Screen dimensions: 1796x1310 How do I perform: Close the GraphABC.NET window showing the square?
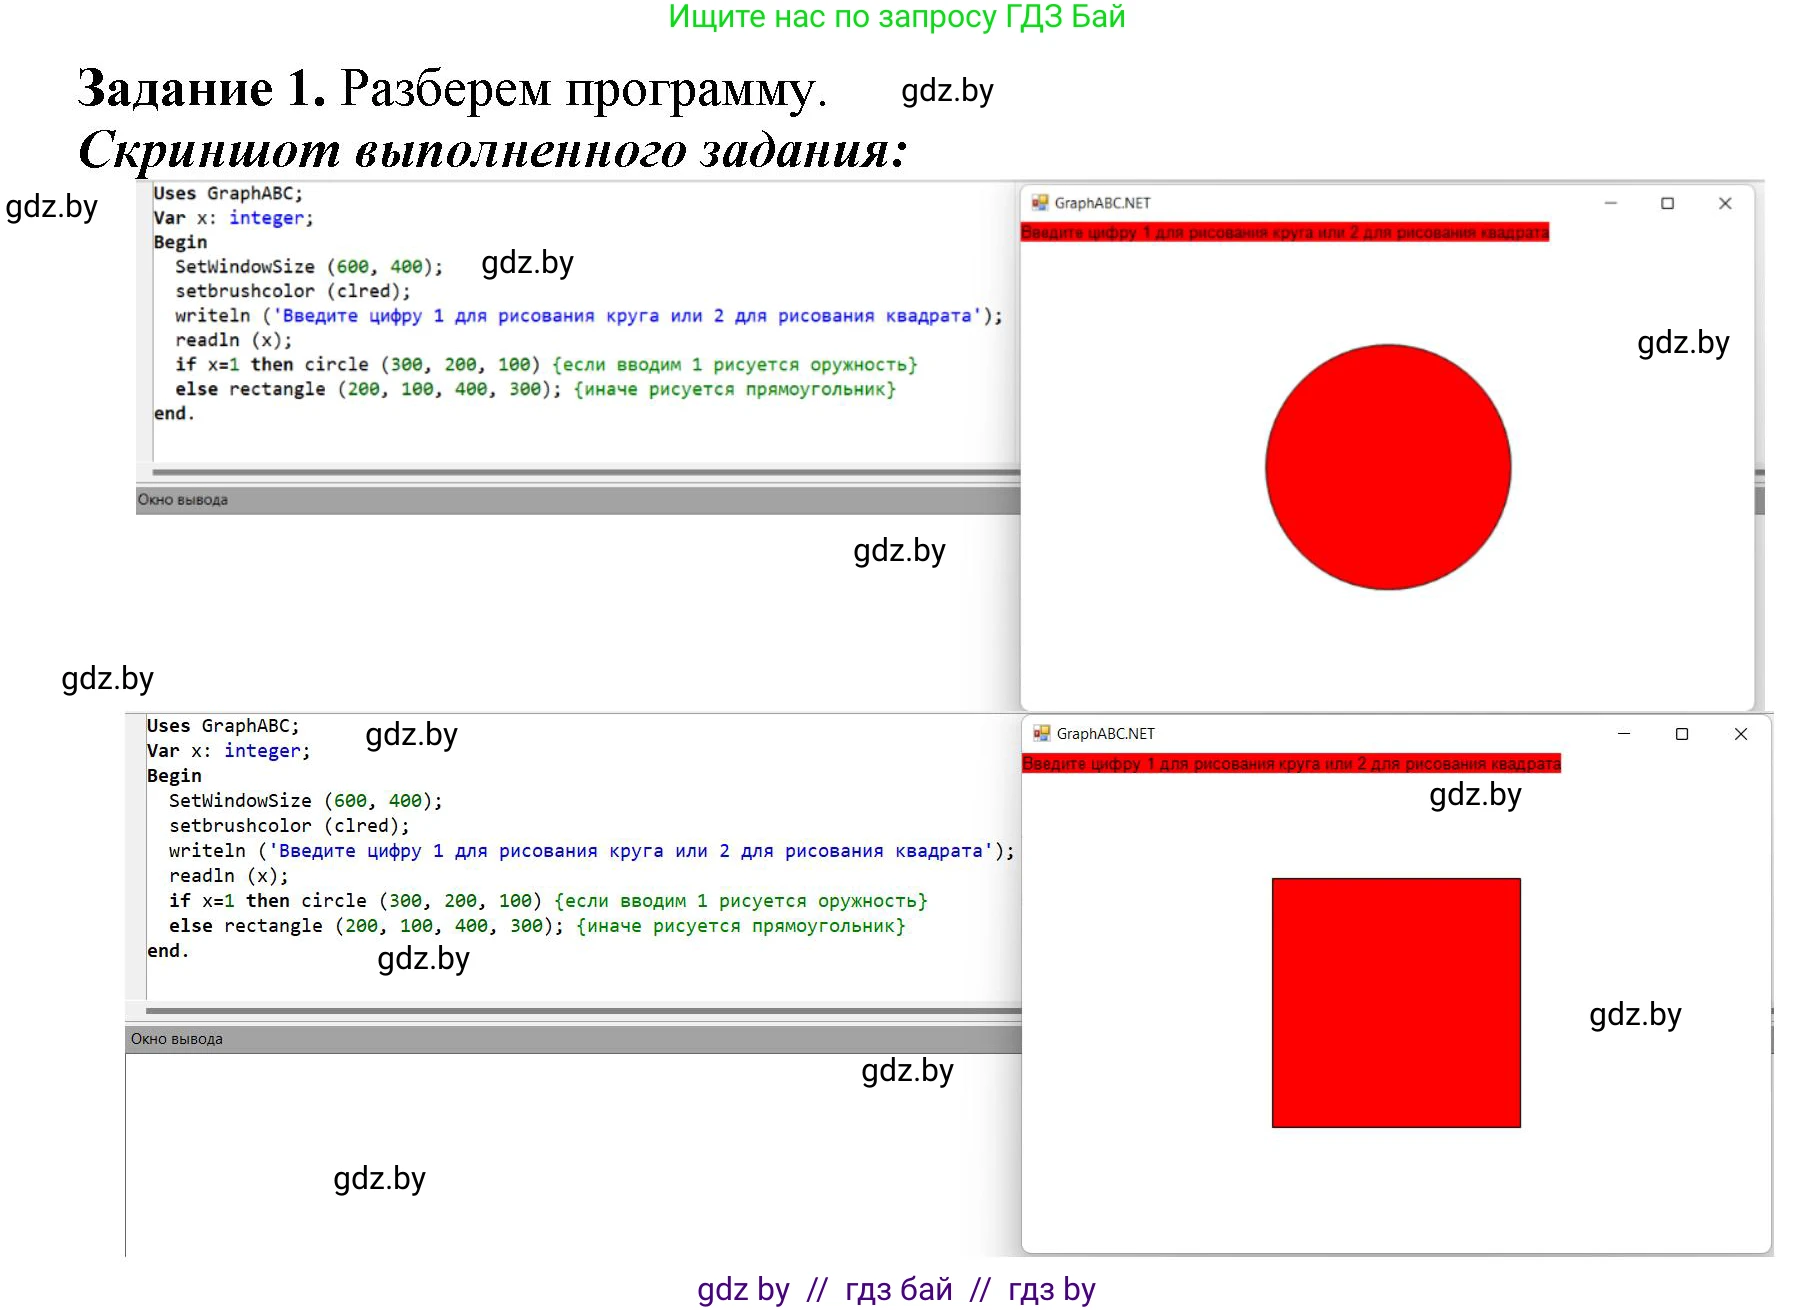[1741, 734]
